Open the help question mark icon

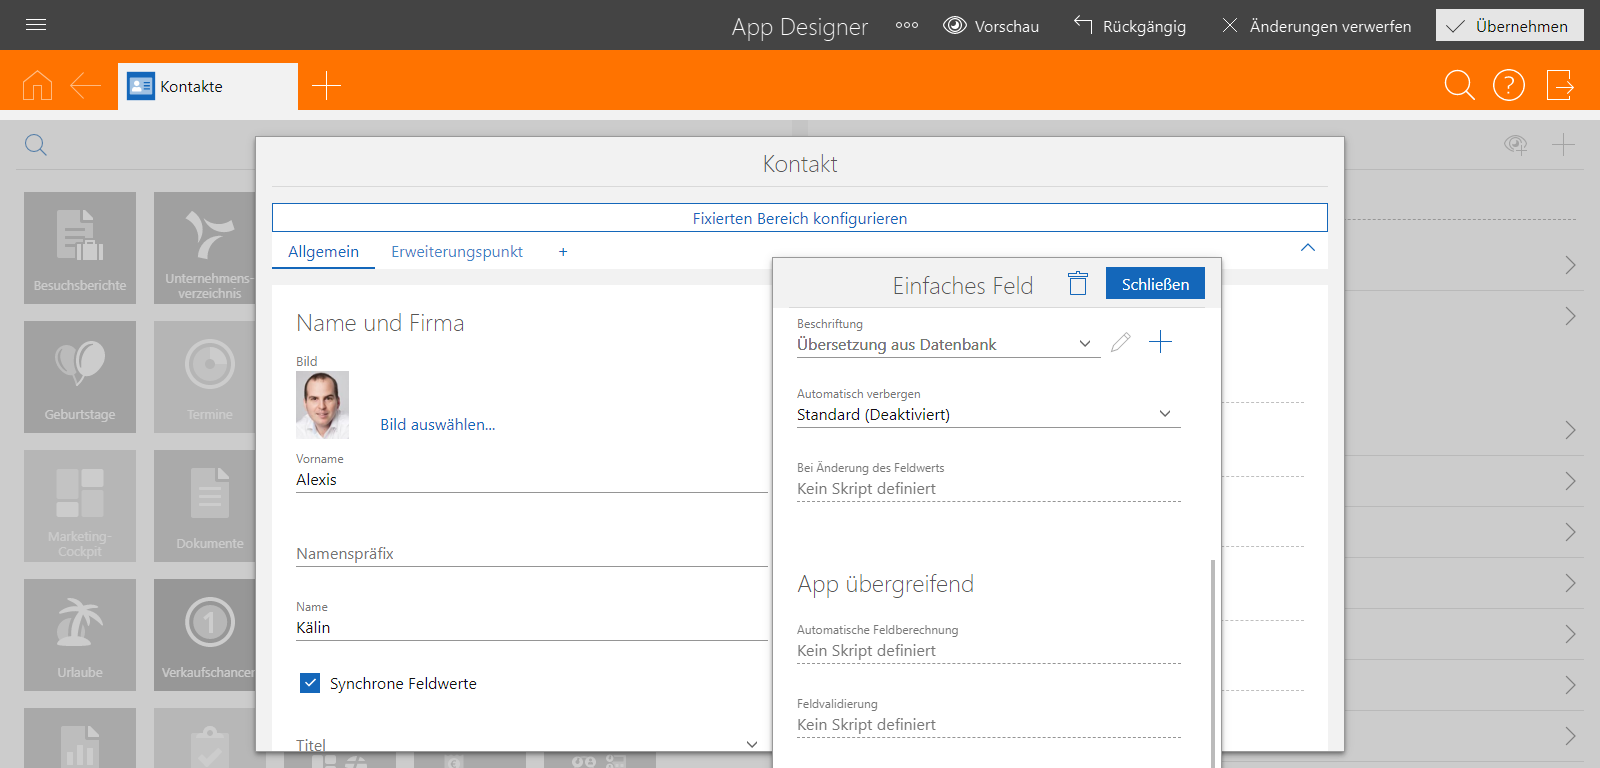[x=1509, y=86]
